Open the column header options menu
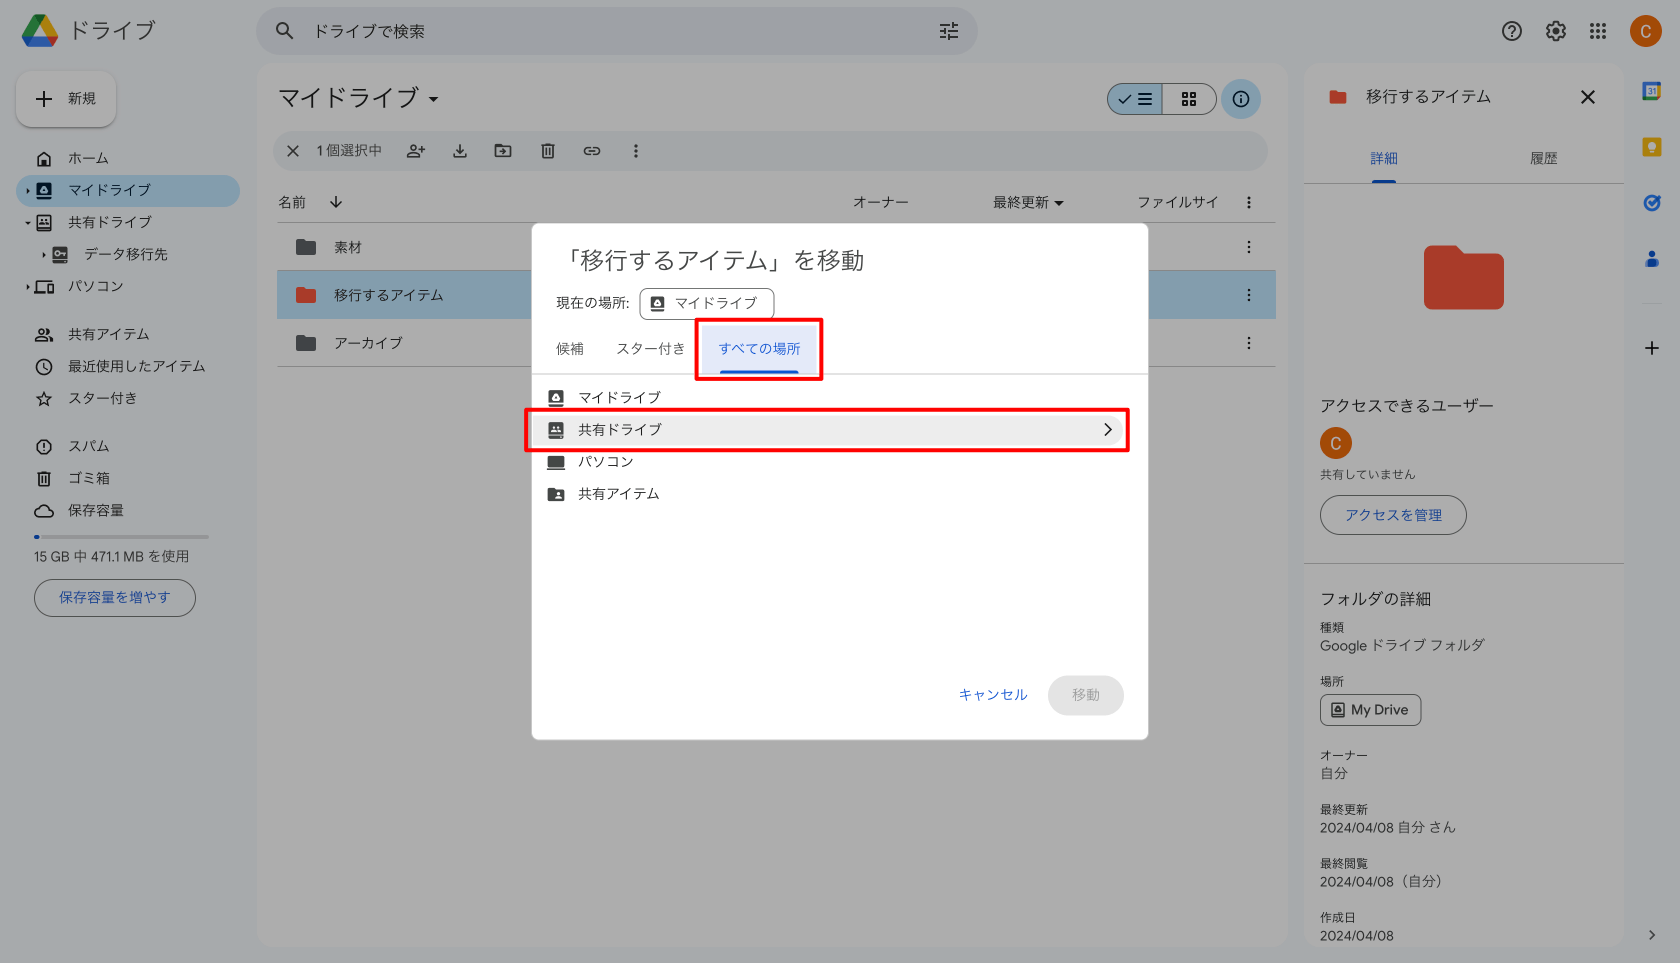The width and height of the screenshot is (1680, 963). (x=1248, y=202)
